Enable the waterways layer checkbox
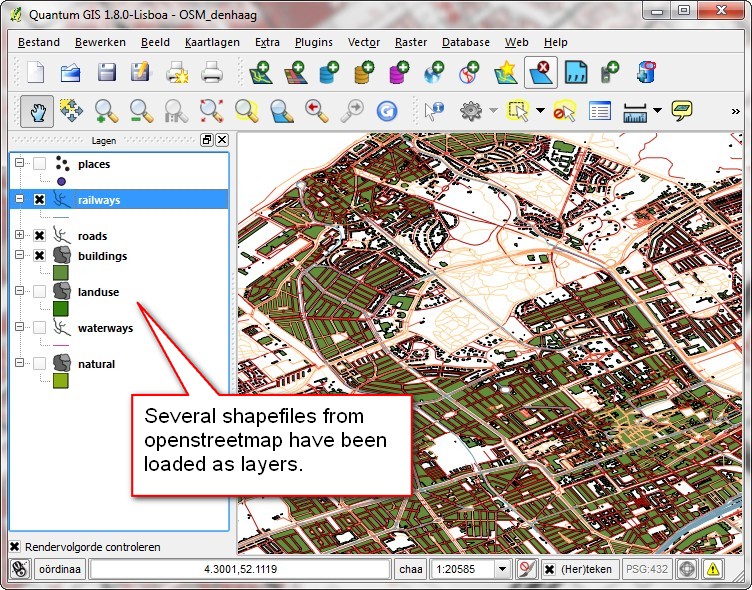The height and width of the screenshot is (590, 752). 39,328
